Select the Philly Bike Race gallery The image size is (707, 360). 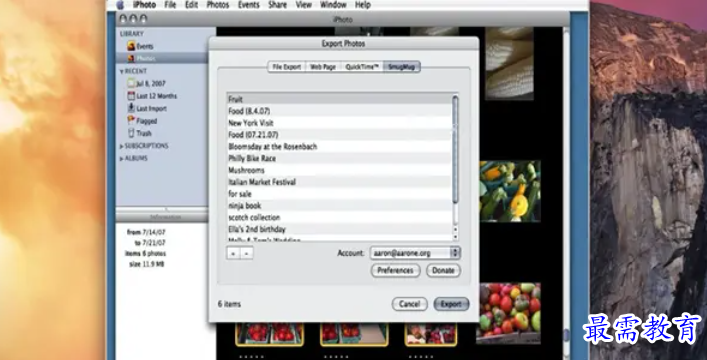pyautogui.click(x=339, y=158)
